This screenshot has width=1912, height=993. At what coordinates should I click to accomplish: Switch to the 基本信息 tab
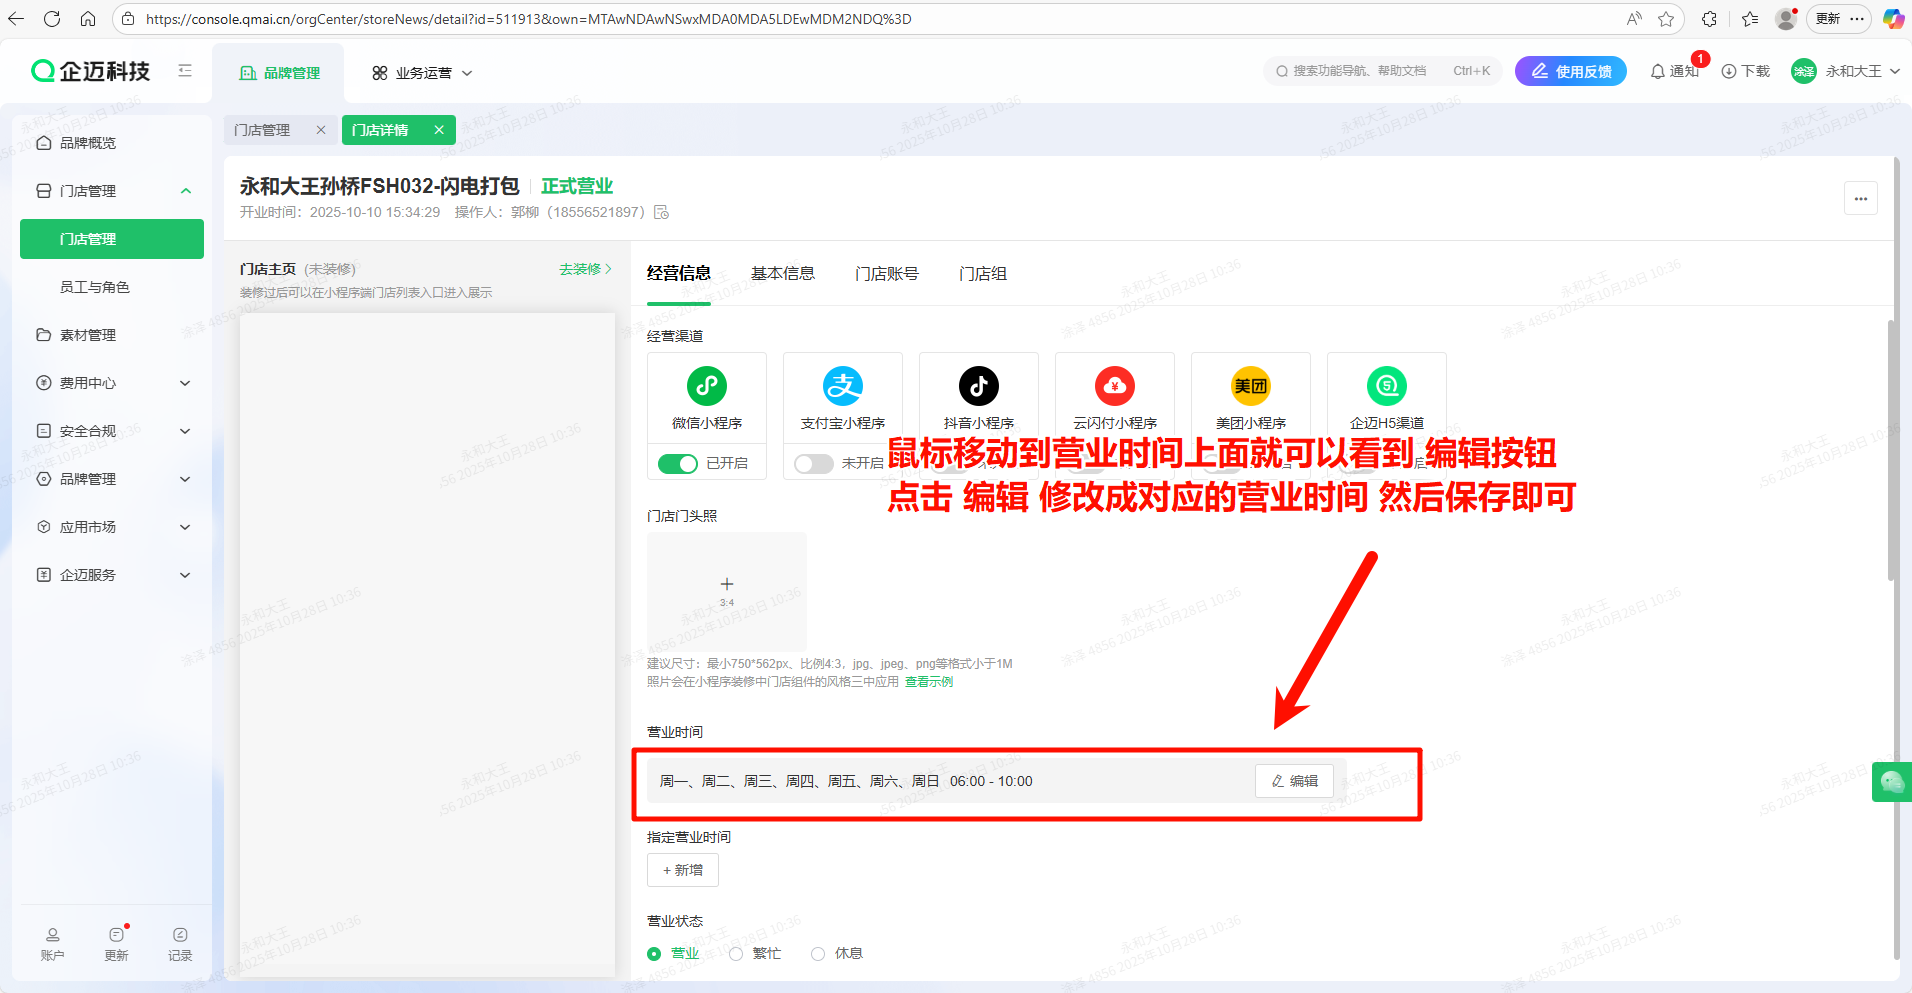click(x=782, y=274)
